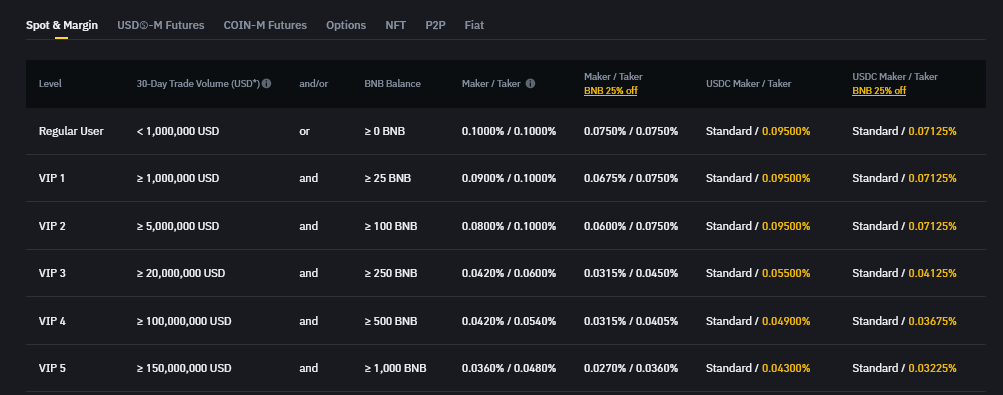1003x395 pixels.
Task: Select the < 1,000,000 USD volume cell
Action: coord(178,131)
